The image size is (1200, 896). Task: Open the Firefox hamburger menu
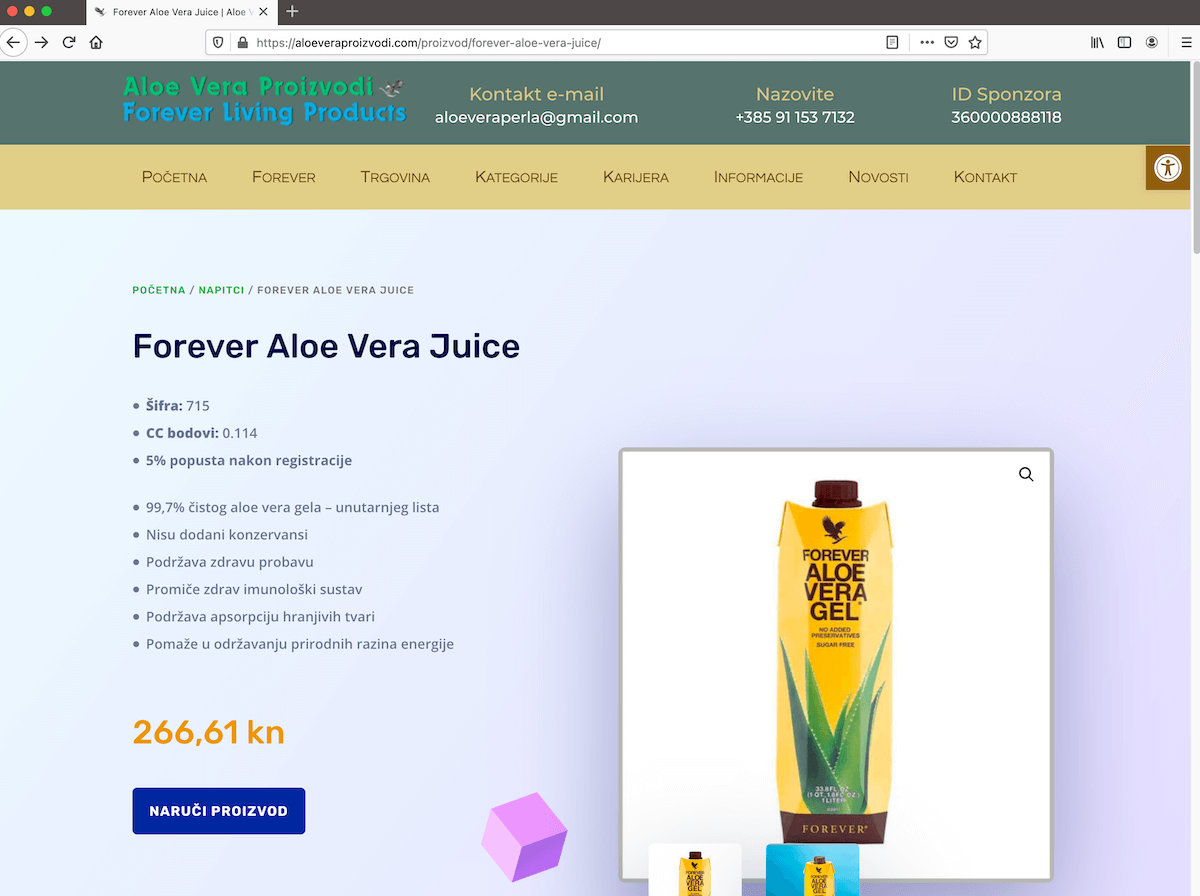(1186, 43)
